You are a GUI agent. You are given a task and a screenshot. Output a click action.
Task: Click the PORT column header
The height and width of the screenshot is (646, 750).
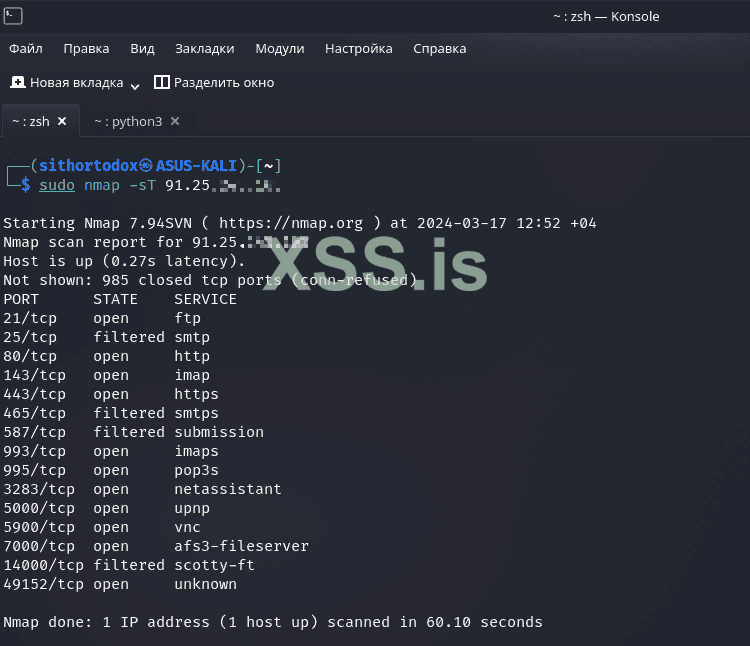21,299
